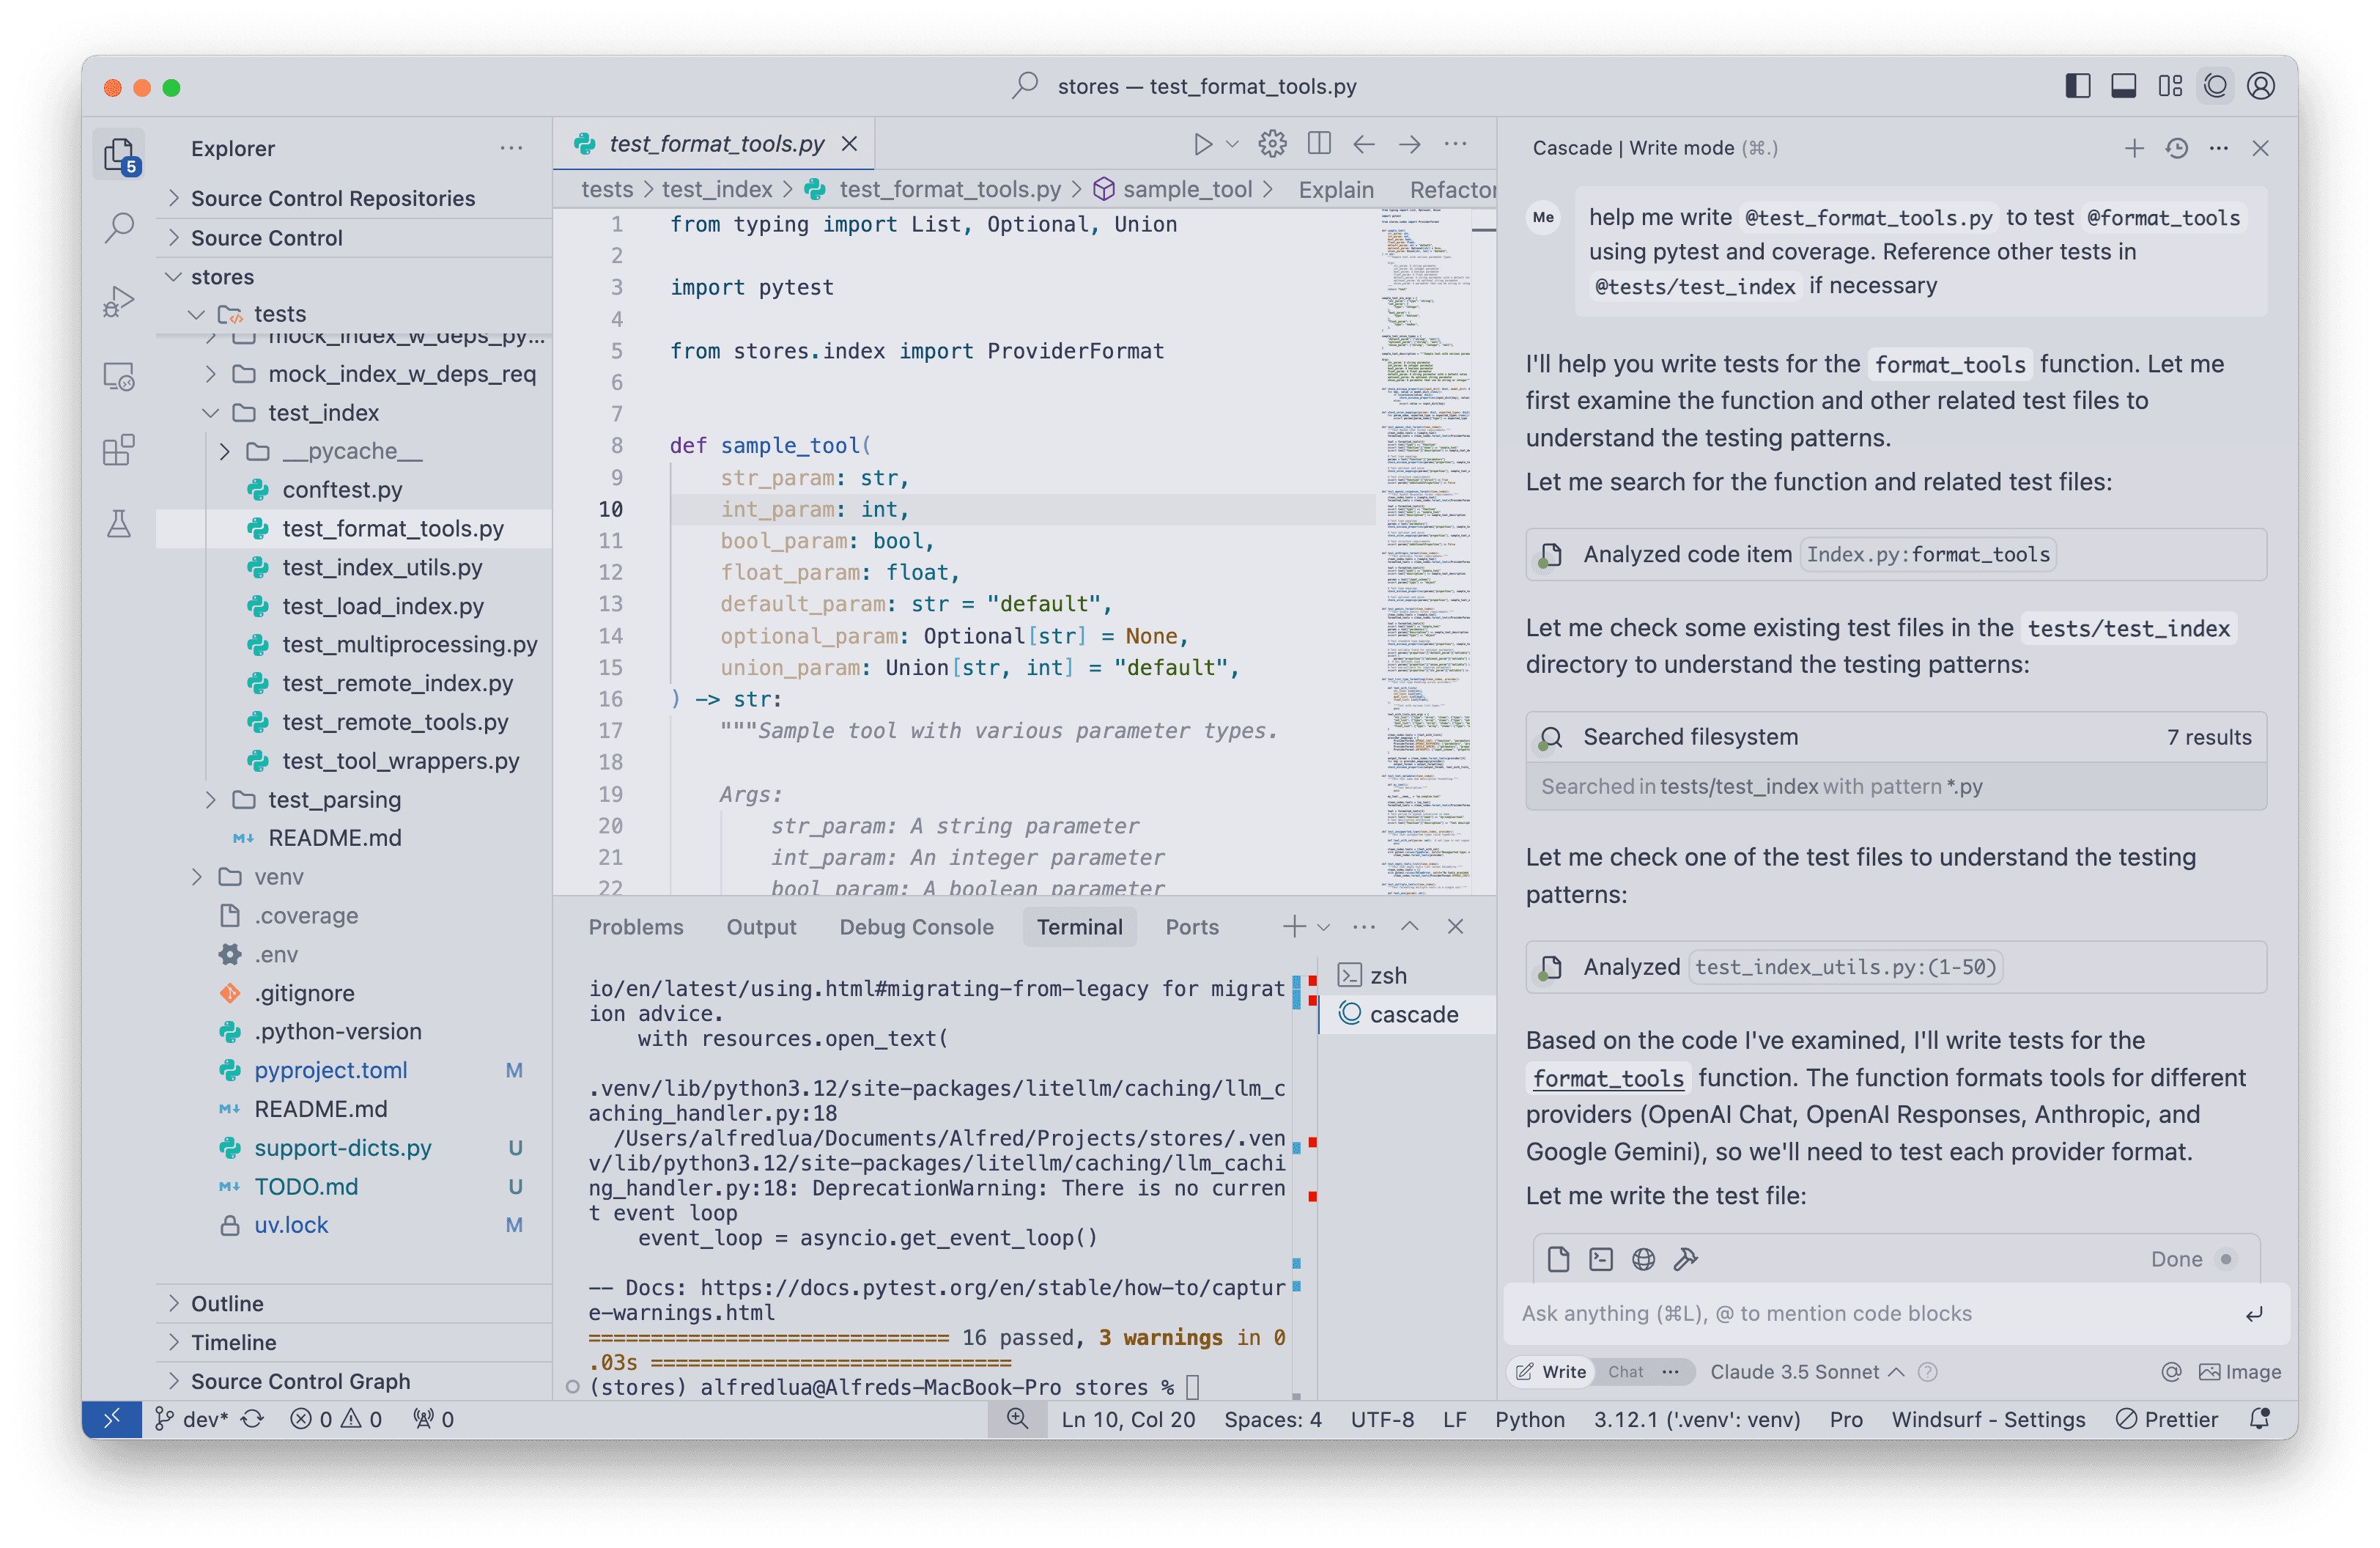Open Windsurf - Settings in status bar
Screen dimensions: 2380x1548
[x=1988, y=1419]
